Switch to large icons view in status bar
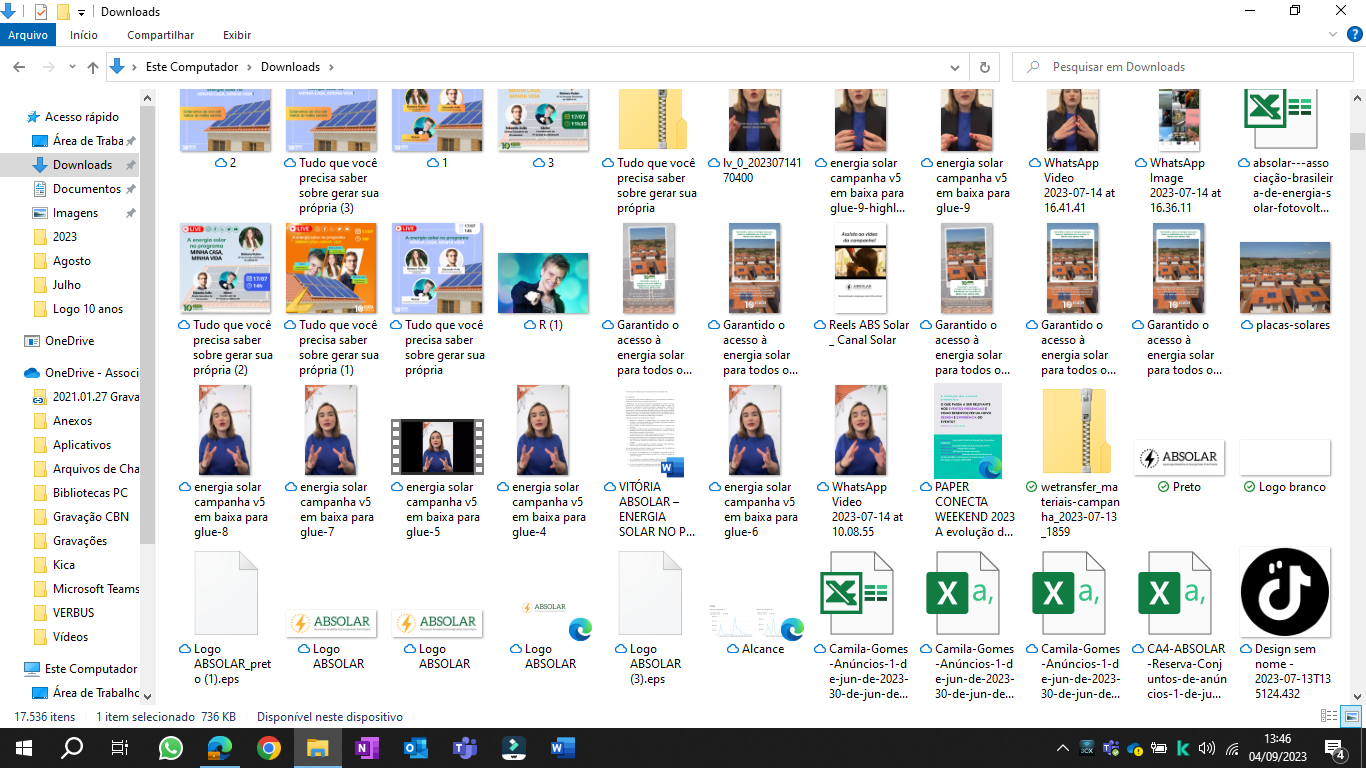Viewport: 1366px width, 768px height. click(x=1351, y=716)
